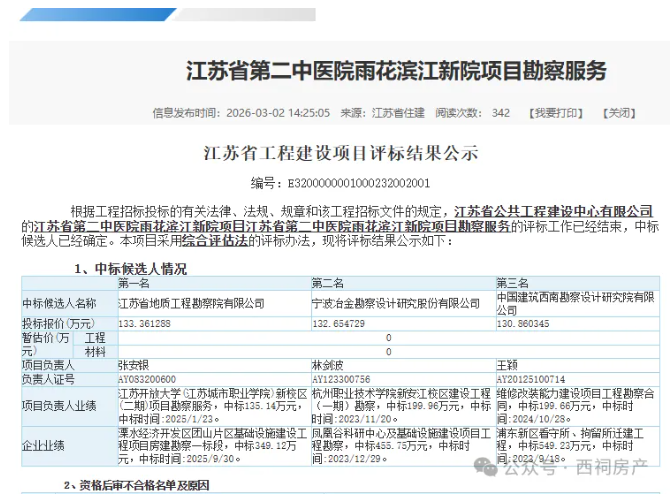This screenshot has height=498, width=672.
Task: Click the 江苏省地质工程勘察院有限公司 cell
Action: coord(191,303)
